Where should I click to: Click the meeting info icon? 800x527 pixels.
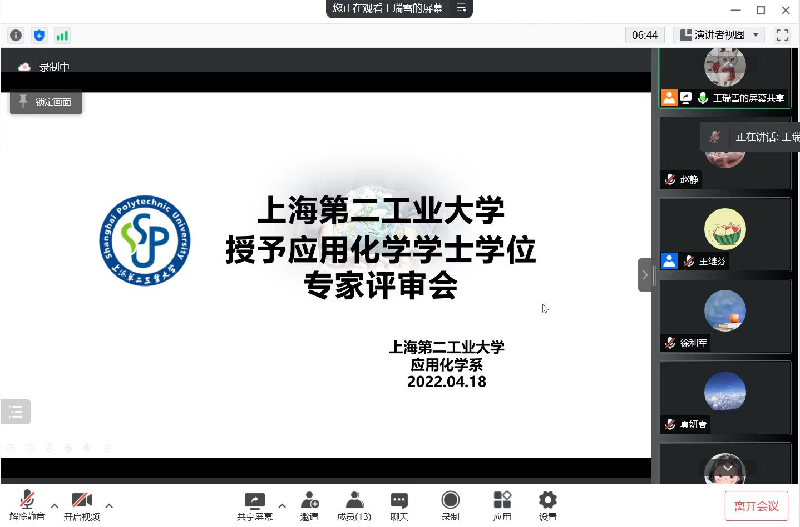pos(16,35)
